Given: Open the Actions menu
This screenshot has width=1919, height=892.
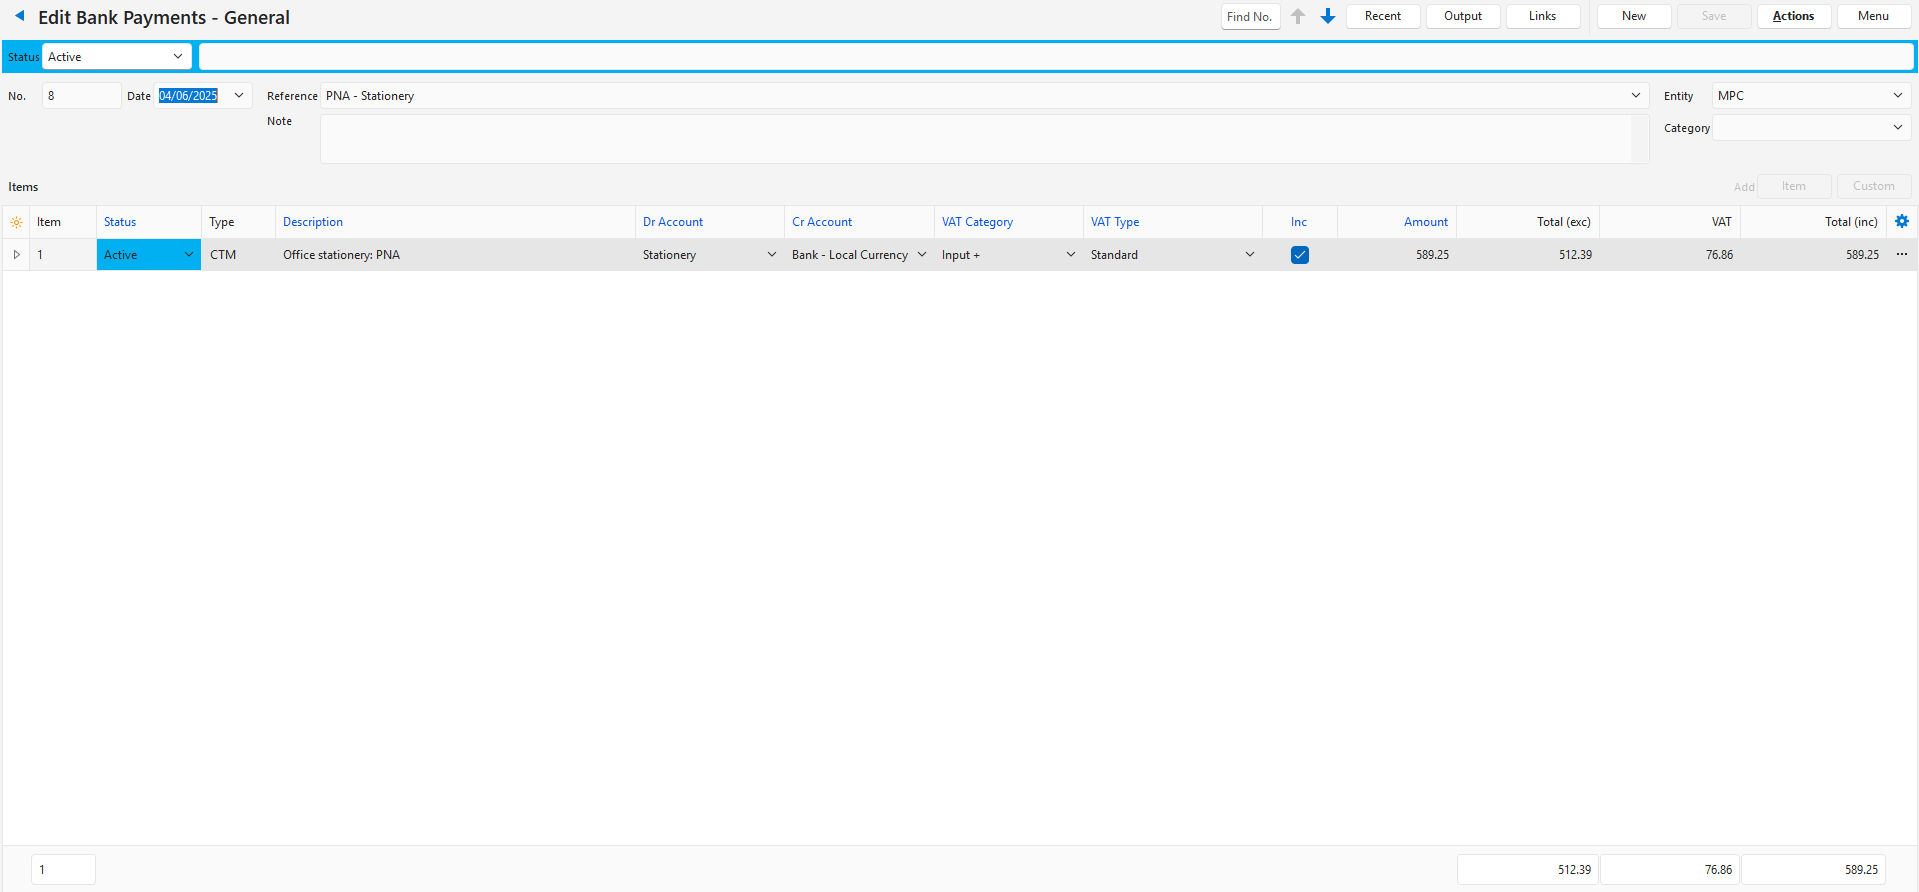Looking at the screenshot, I should coord(1793,16).
